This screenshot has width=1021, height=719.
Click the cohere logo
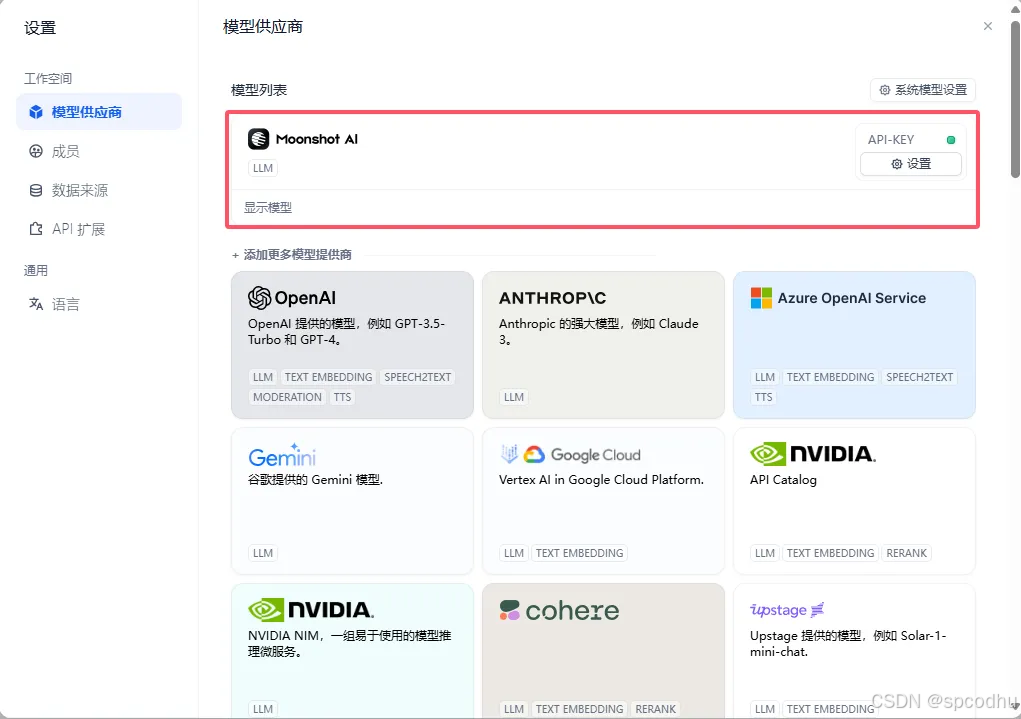pos(559,610)
